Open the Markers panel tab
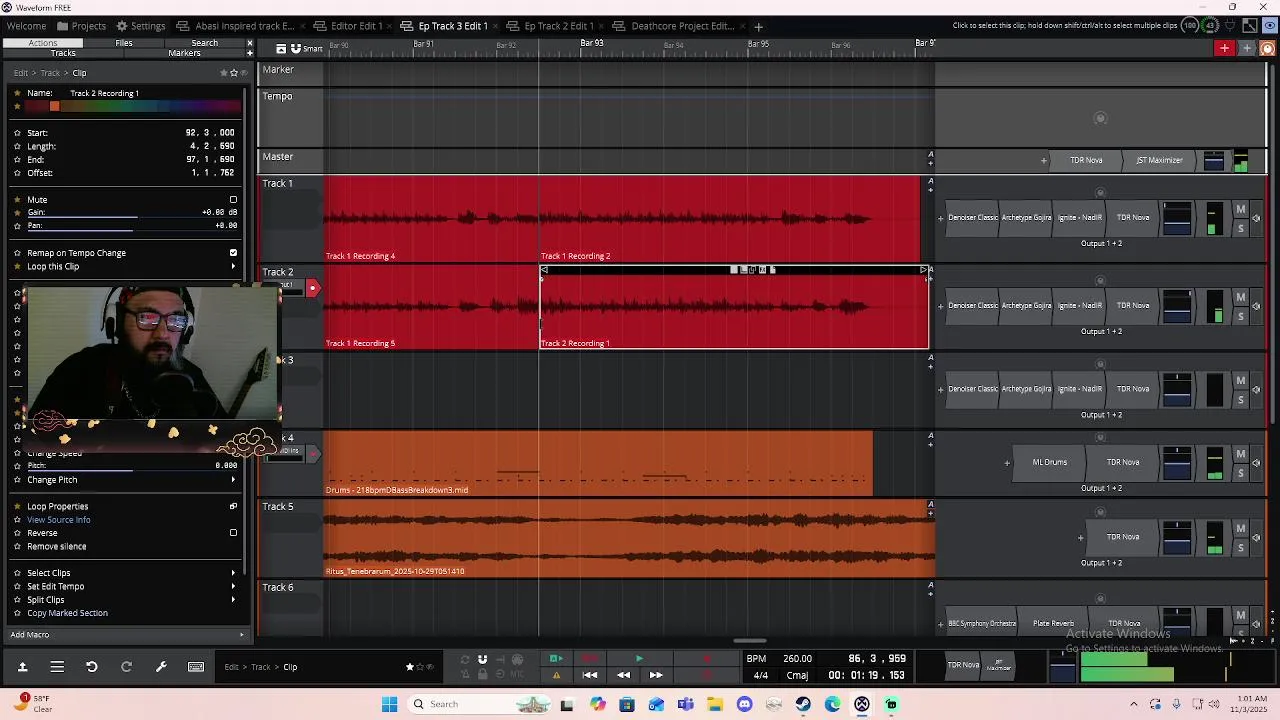Image resolution: width=1280 pixels, height=720 pixels. click(185, 53)
